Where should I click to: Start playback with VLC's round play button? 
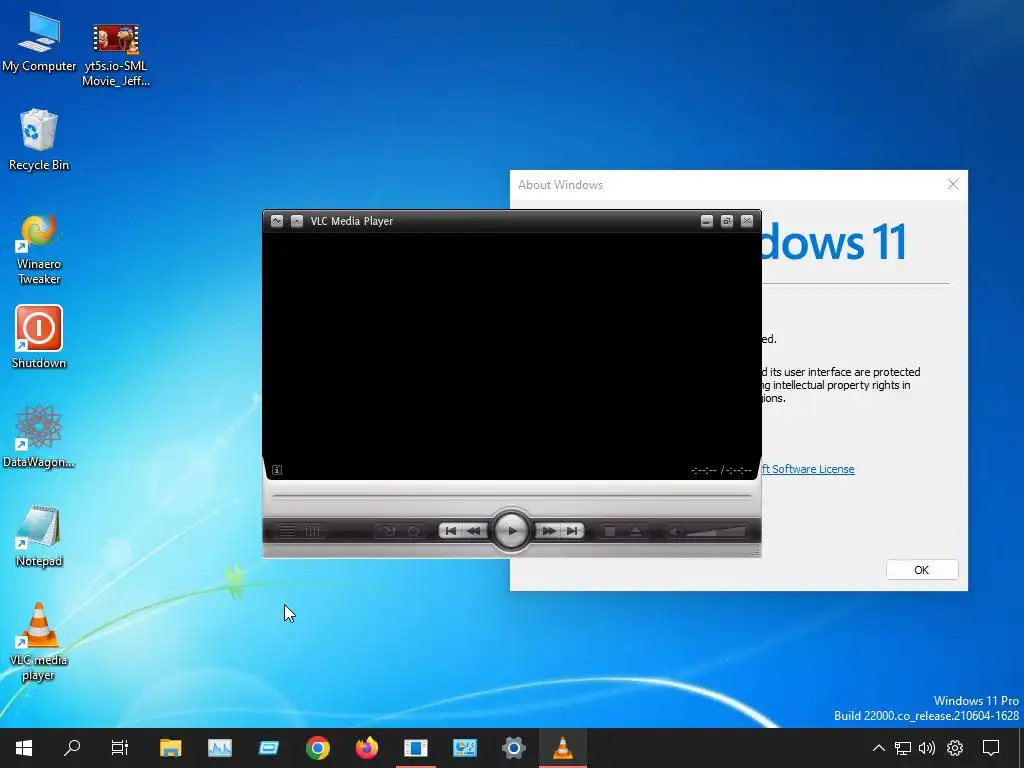(511, 531)
